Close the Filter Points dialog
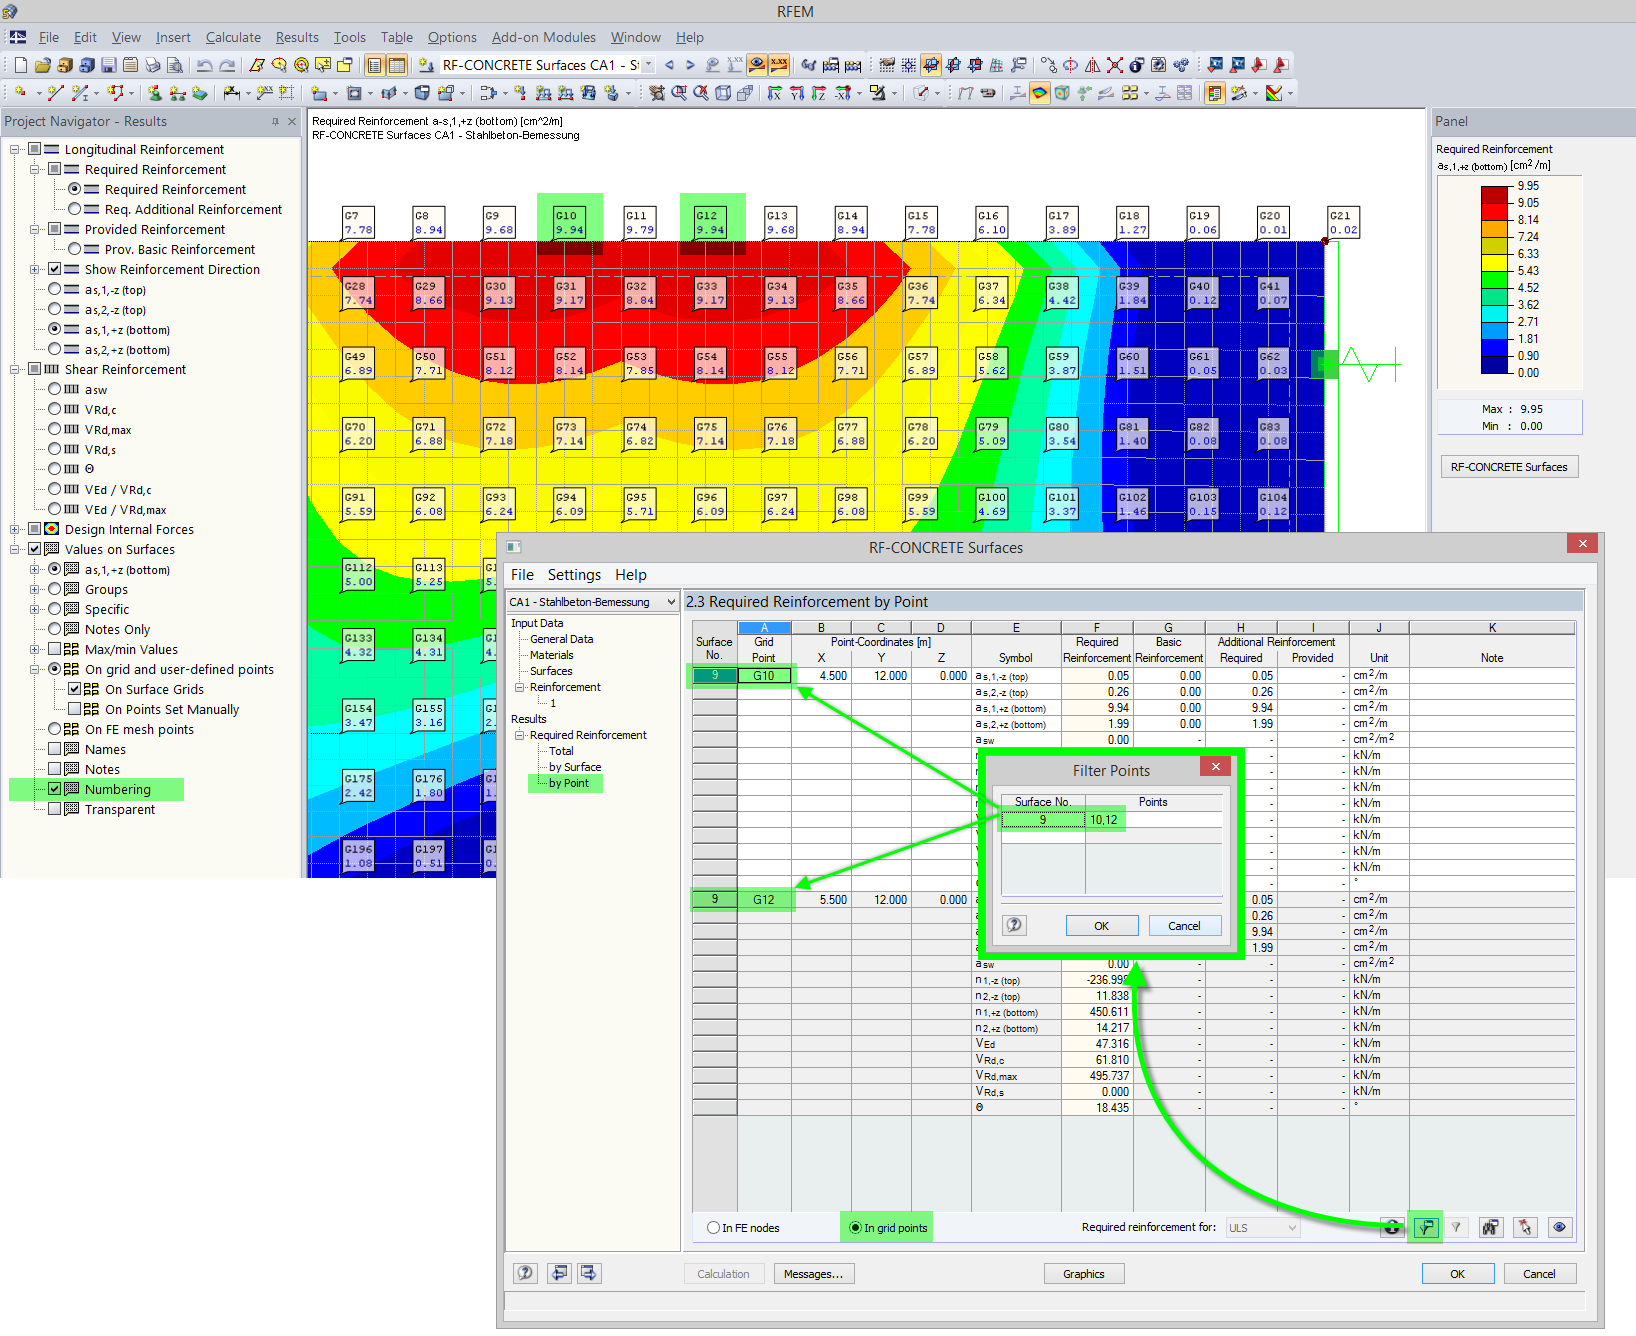 pos(1215,767)
